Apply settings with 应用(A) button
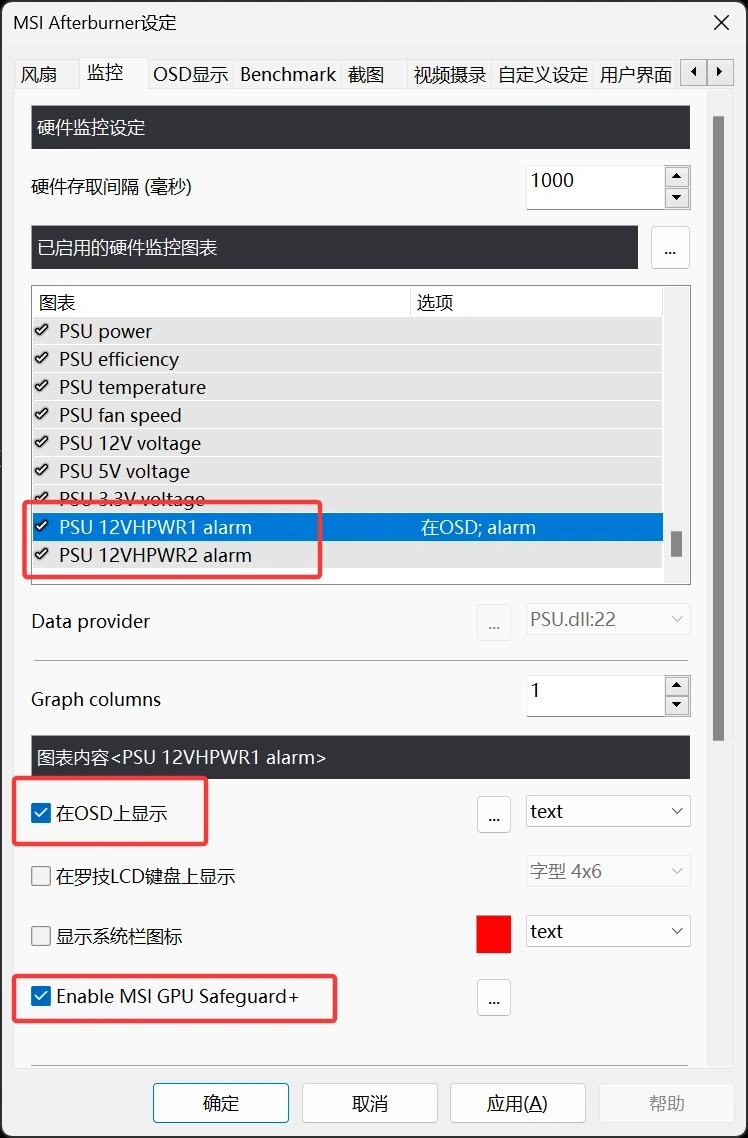 [517, 1103]
